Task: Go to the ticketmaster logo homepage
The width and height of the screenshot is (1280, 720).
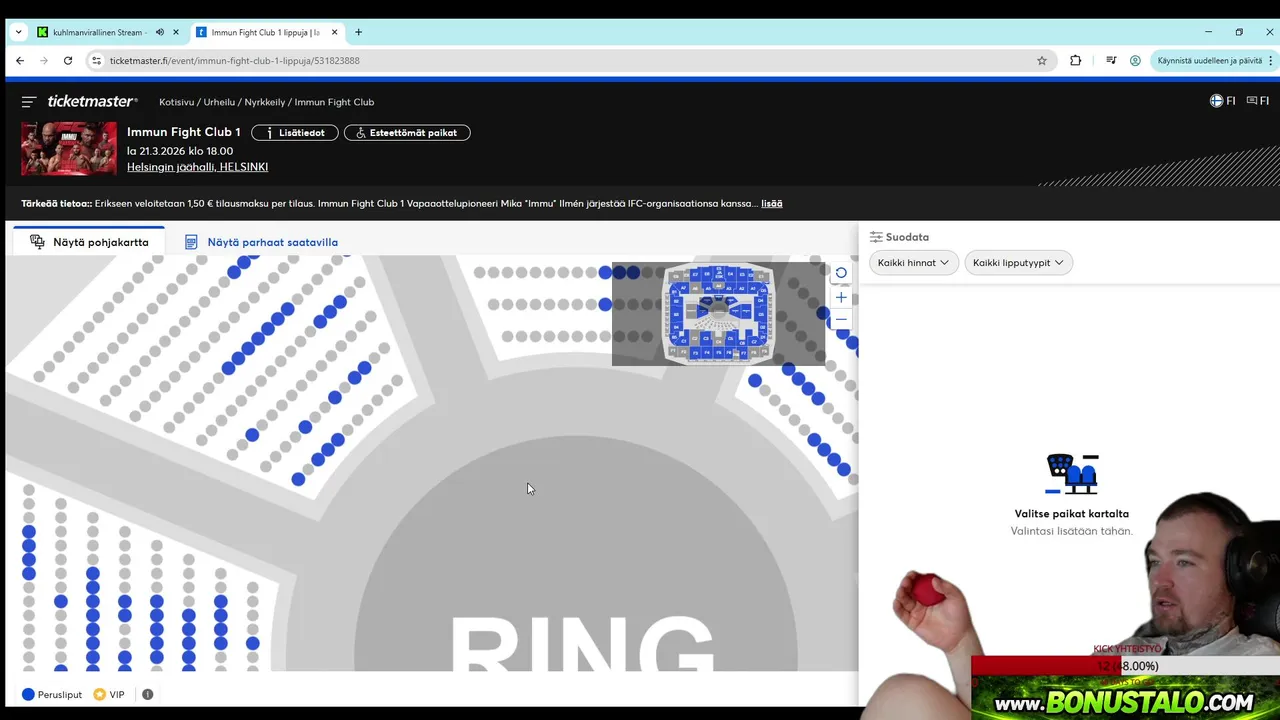Action: click(92, 102)
